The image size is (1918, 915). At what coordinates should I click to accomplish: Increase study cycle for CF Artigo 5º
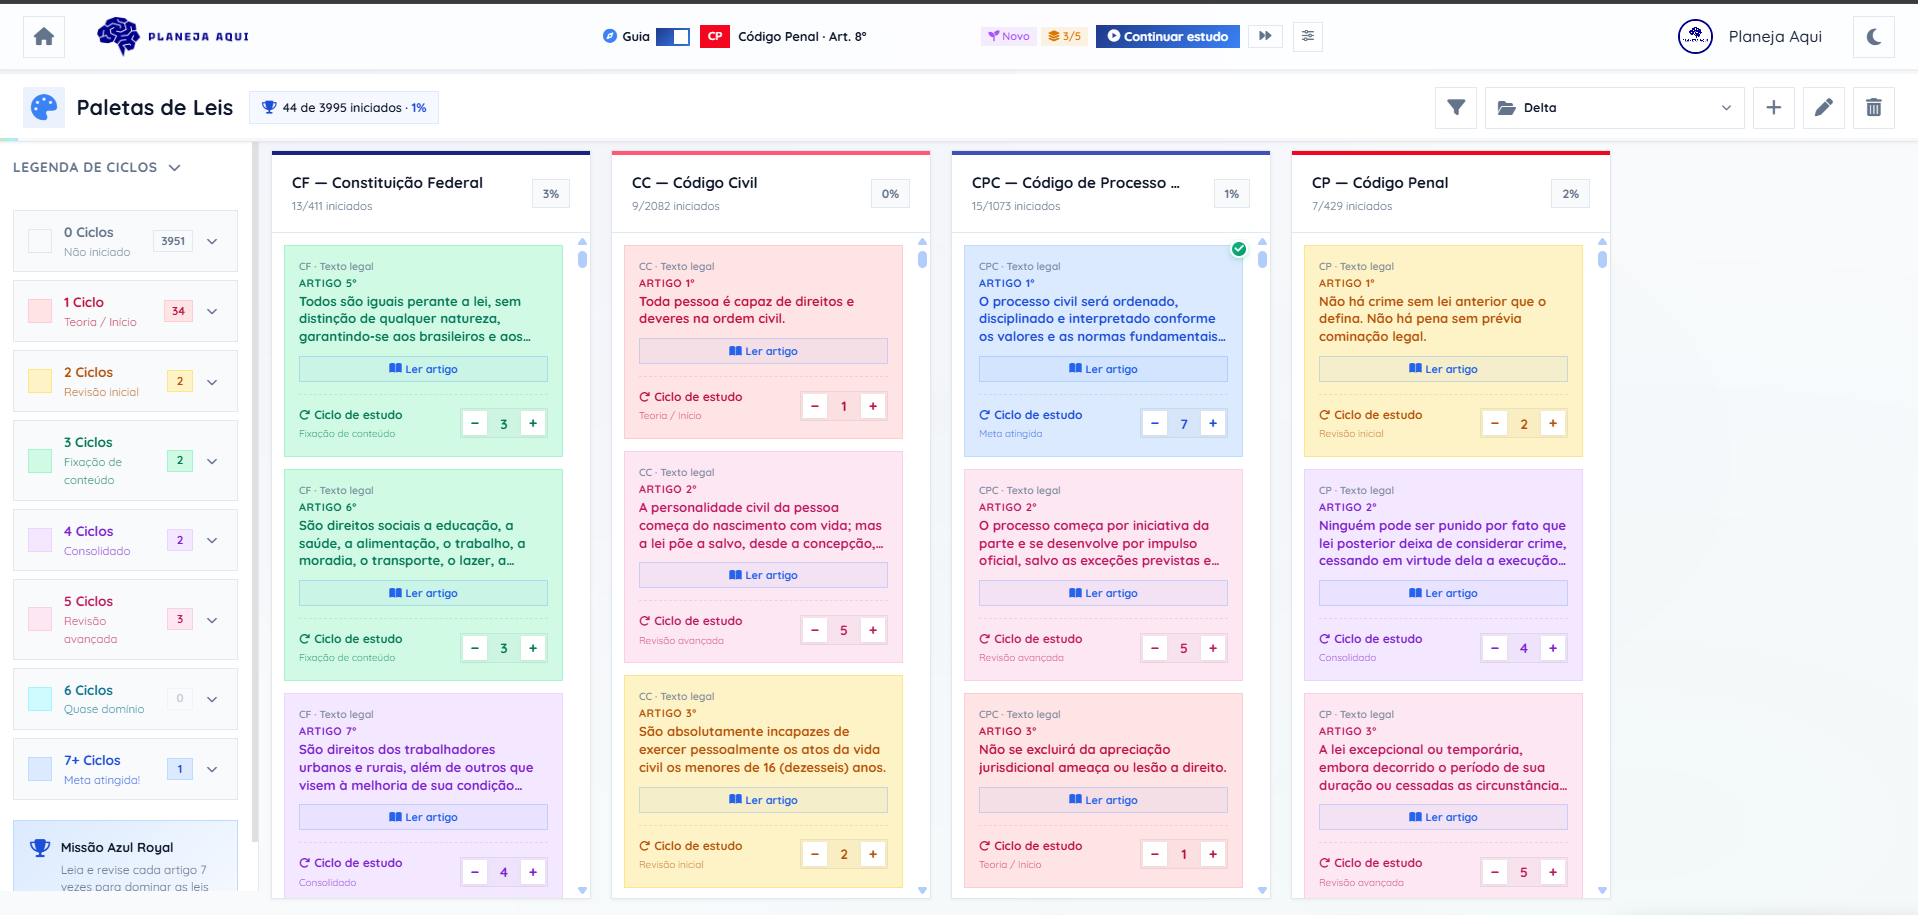[x=533, y=423]
